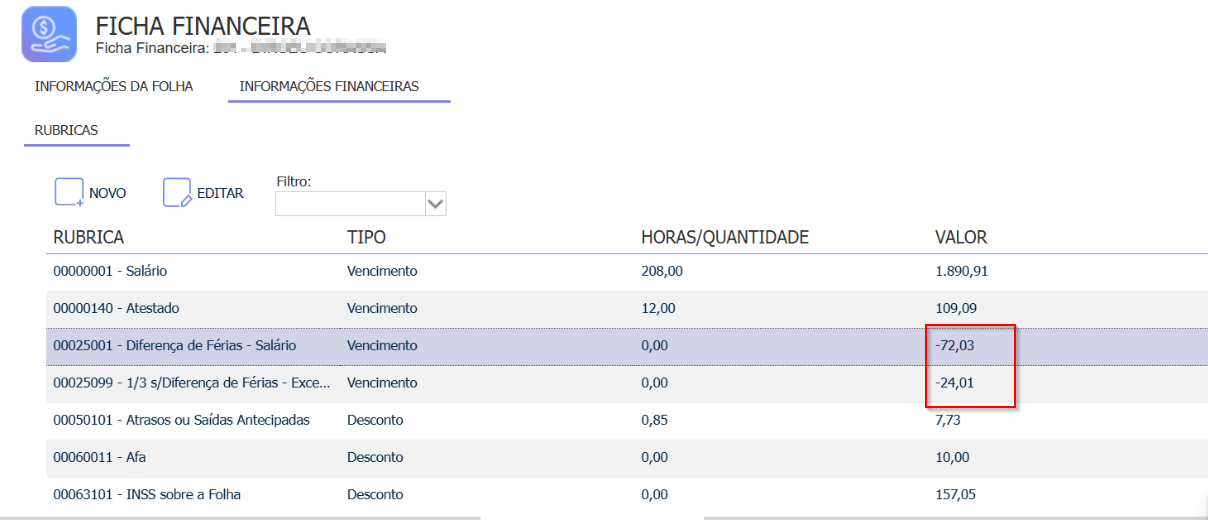This screenshot has height=520, width=1208.
Task: Sort by the RUBRICA column header
Action: [89, 238]
